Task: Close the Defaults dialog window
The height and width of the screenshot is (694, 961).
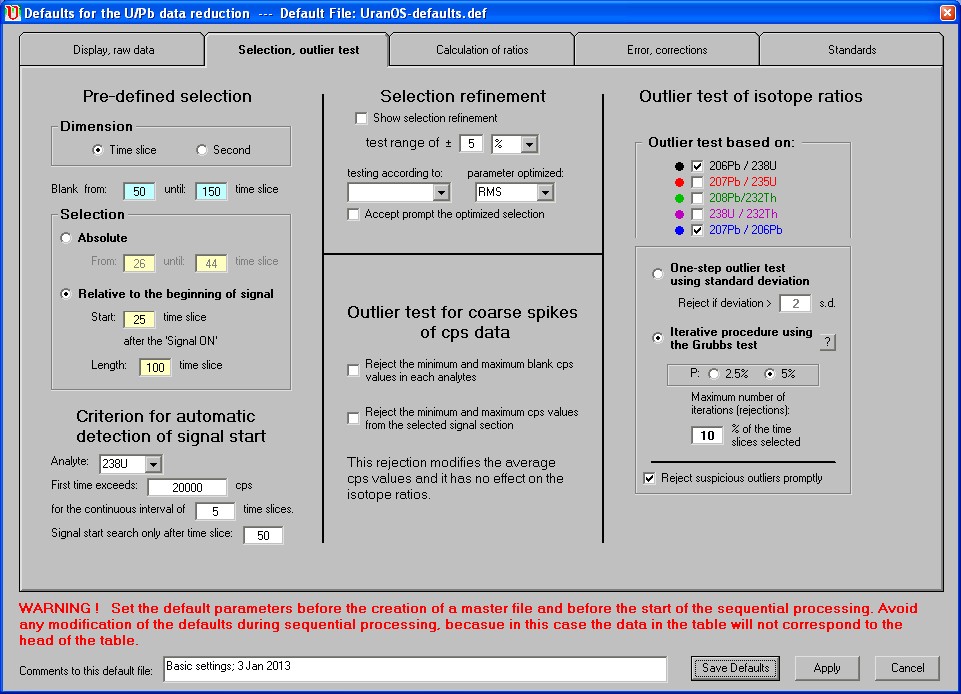Action: pyautogui.click(x=947, y=13)
